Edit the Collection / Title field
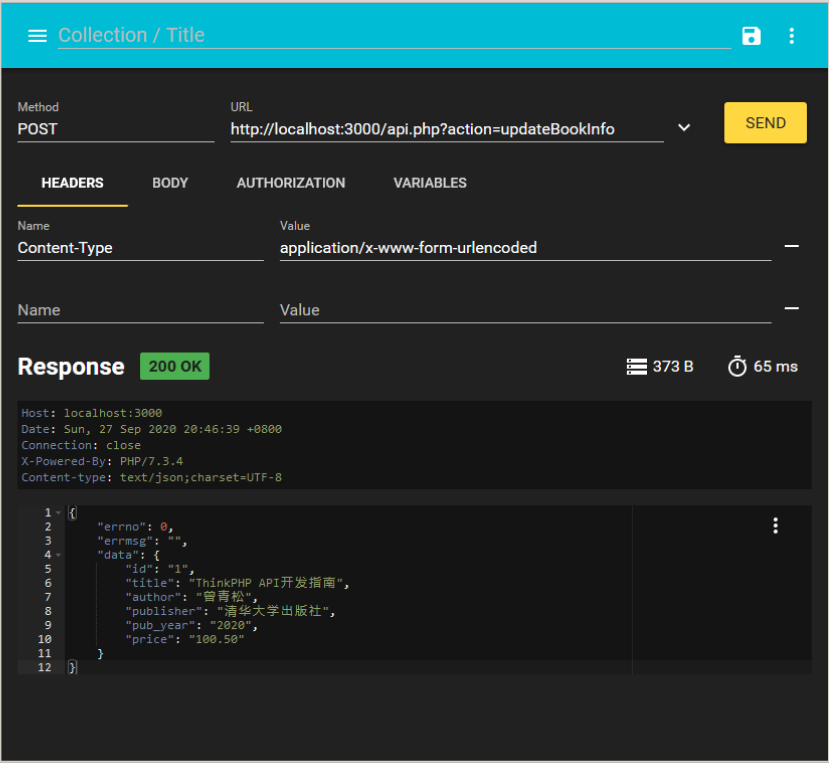Image resolution: width=829 pixels, height=763 pixels. 394,35
